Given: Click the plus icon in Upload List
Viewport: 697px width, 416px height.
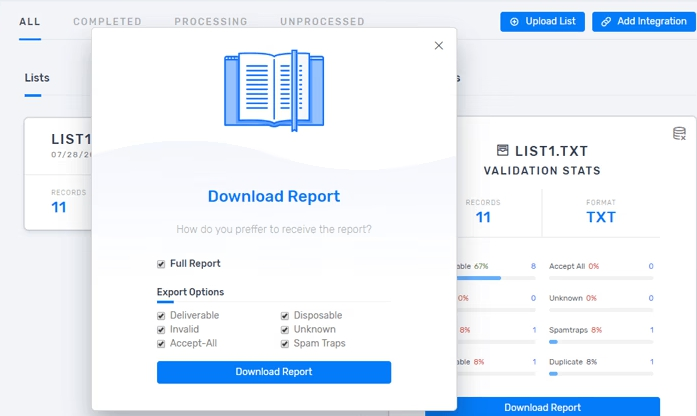Looking at the screenshot, I should [515, 22].
